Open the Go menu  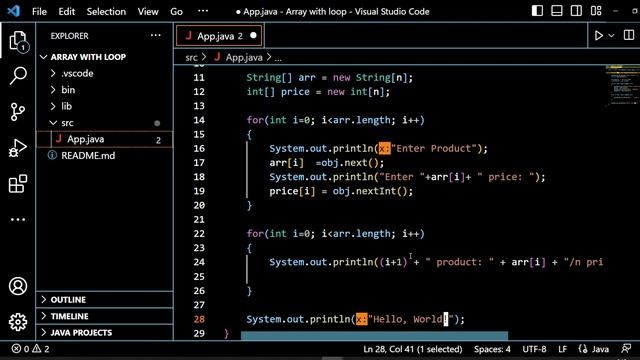[176, 11]
